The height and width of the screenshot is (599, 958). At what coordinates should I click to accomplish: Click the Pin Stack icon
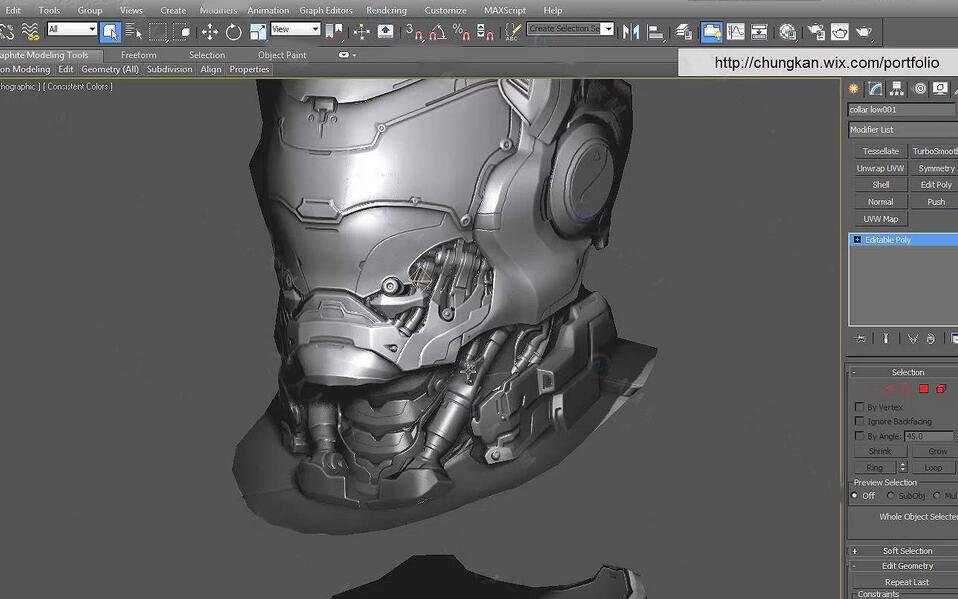pos(860,338)
